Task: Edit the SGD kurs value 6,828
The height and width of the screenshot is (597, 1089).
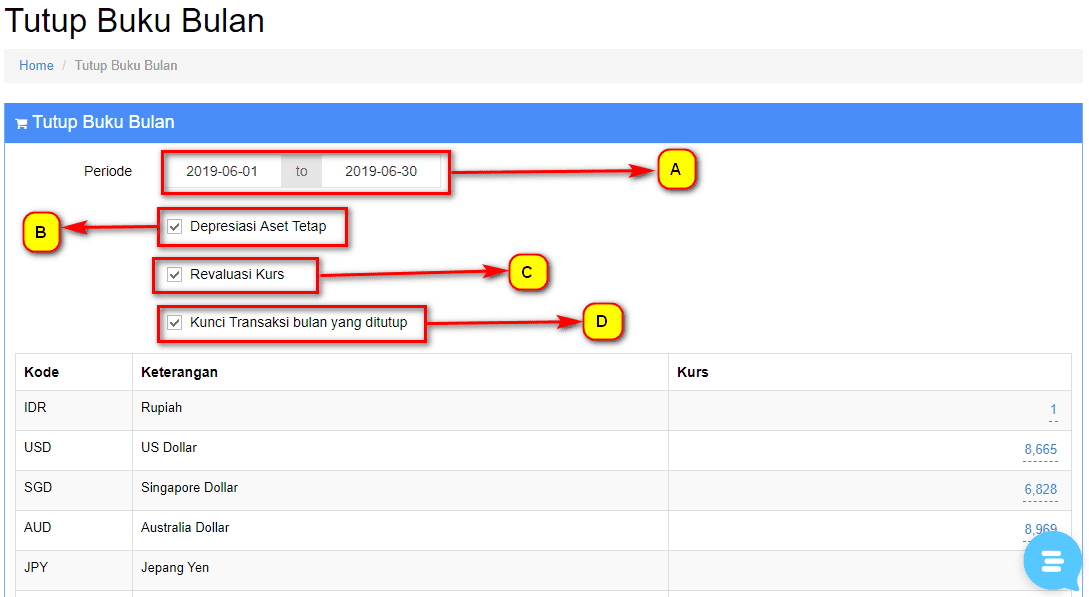Action: pos(1040,490)
